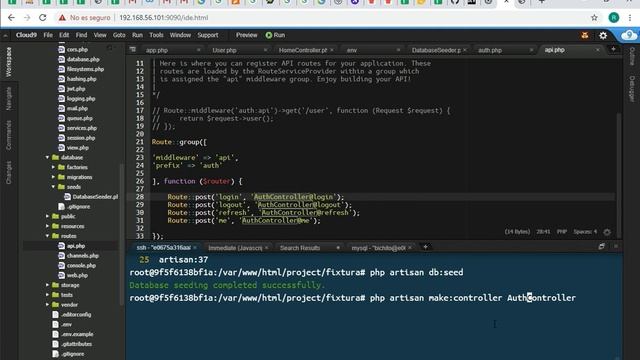The image size is (640, 360).
Task: Expand the migrations folder
Action: coord(53,177)
